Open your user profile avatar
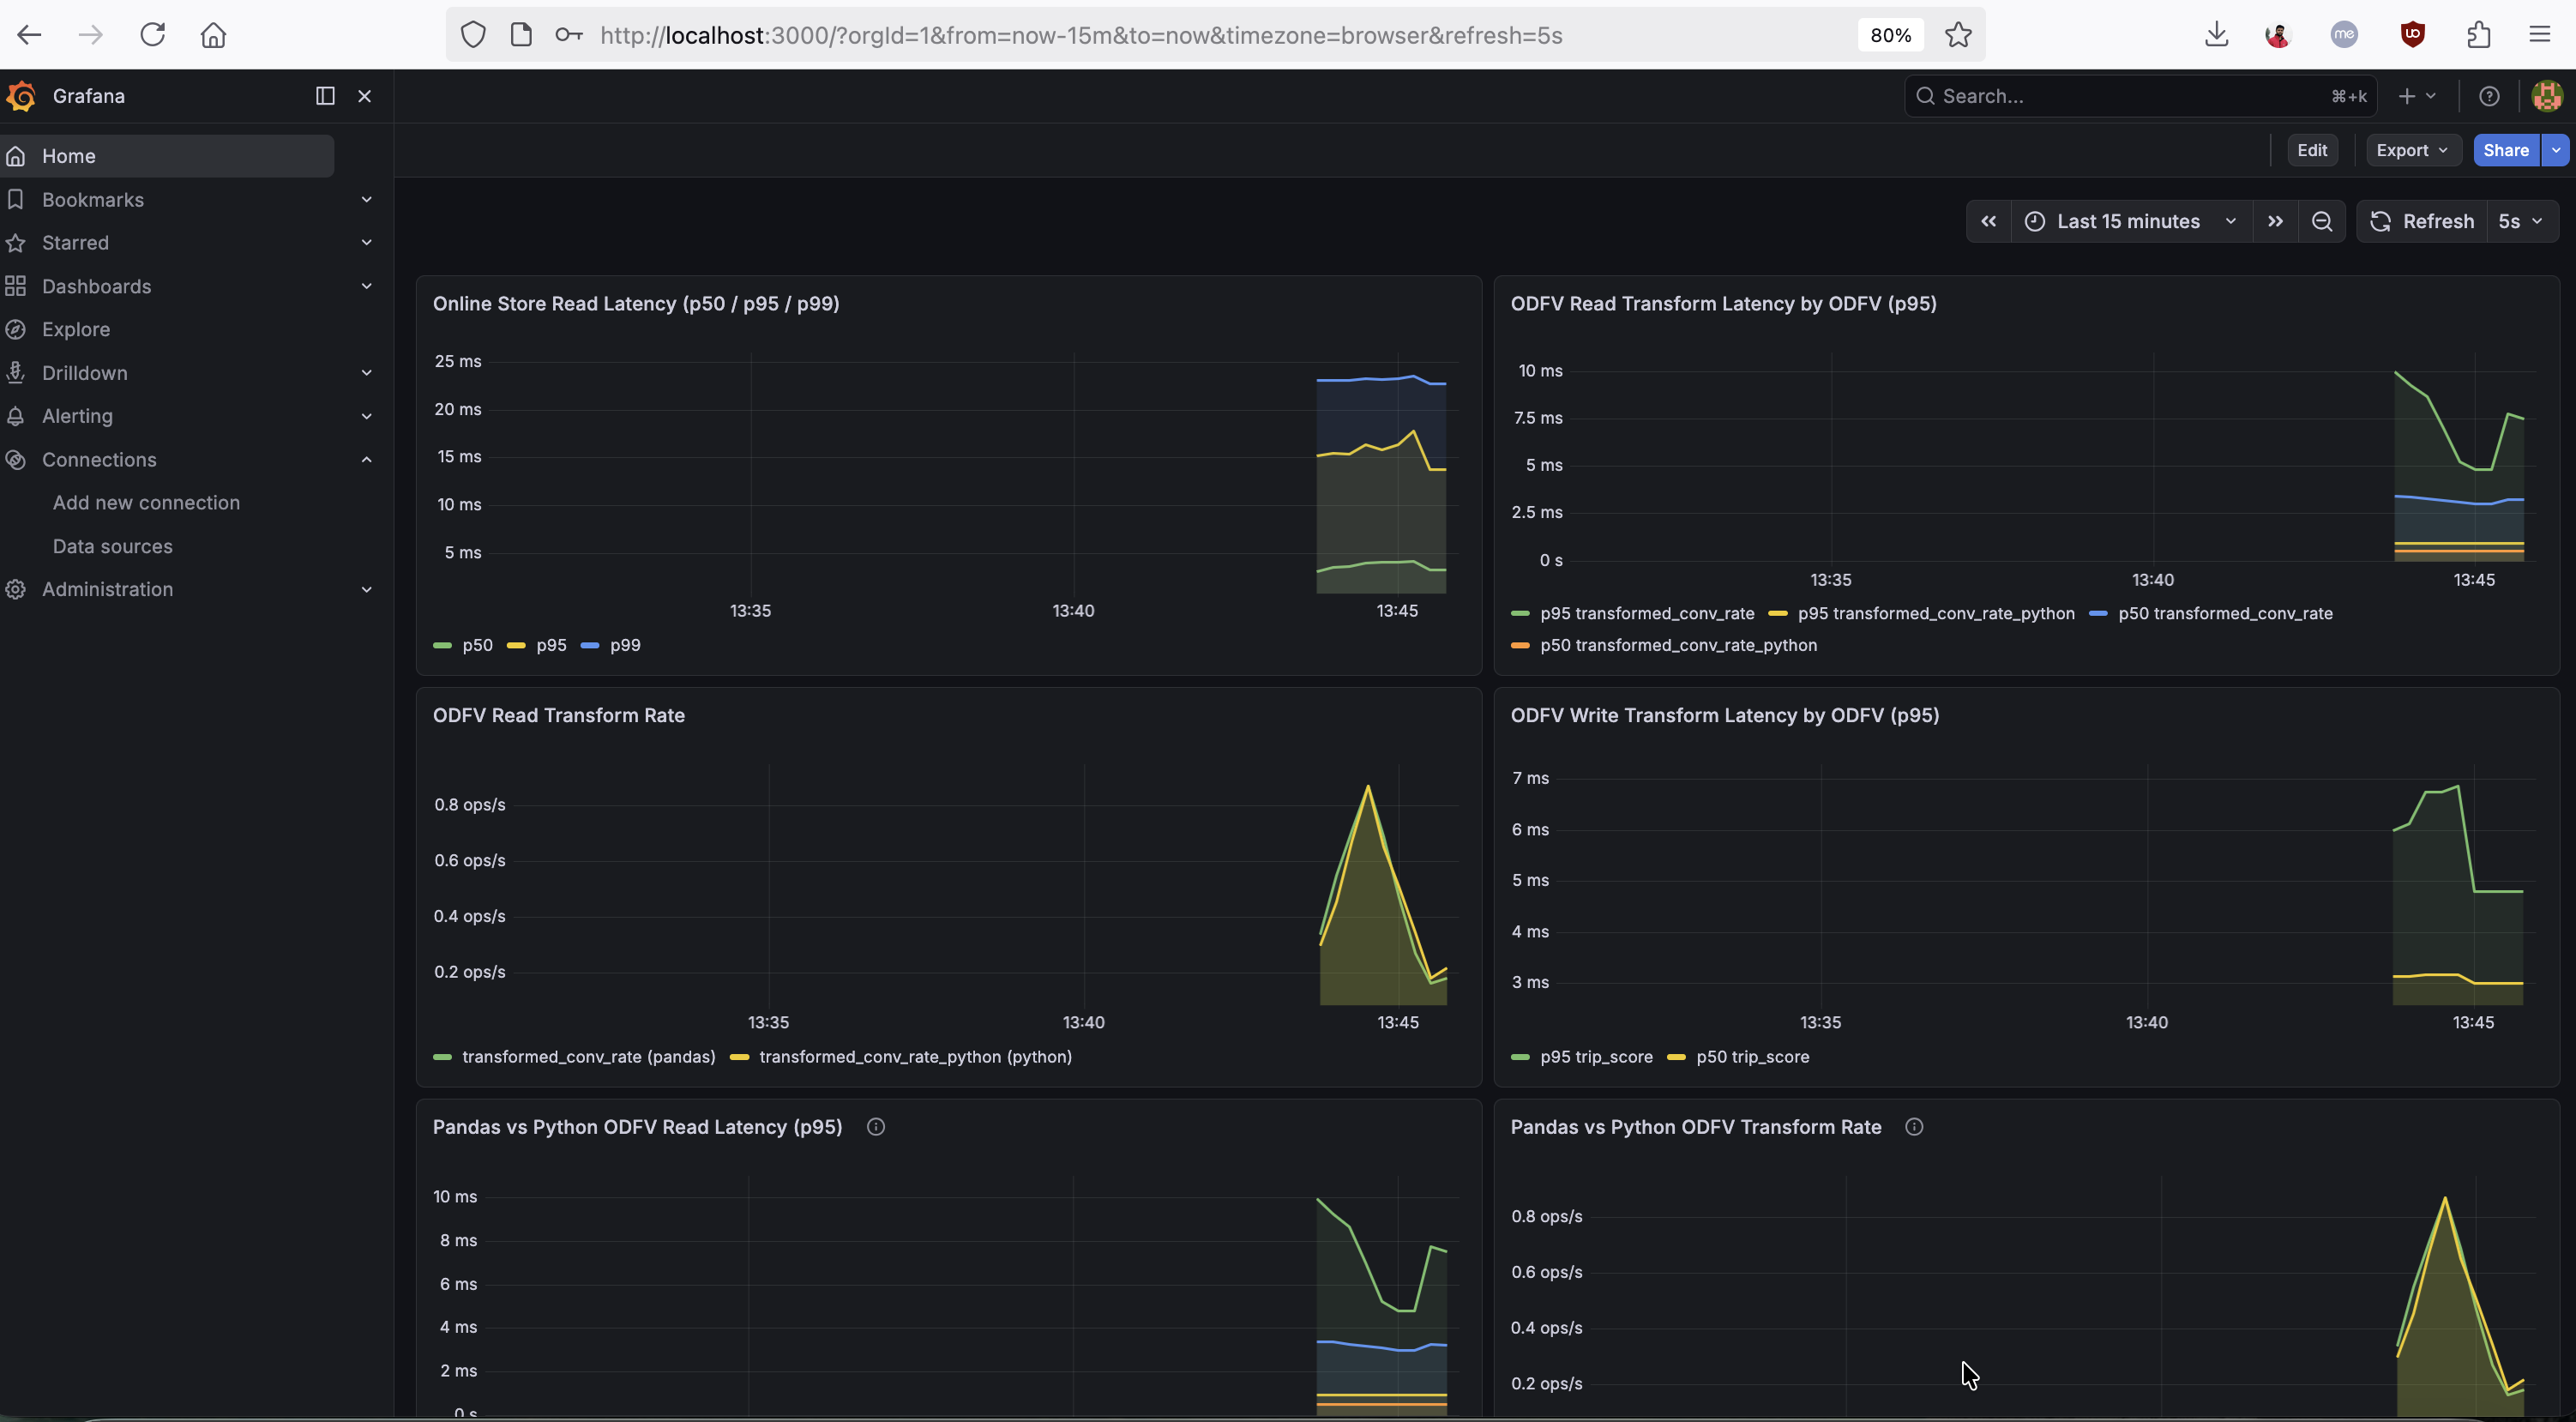The height and width of the screenshot is (1422, 2576). coord(2546,95)
